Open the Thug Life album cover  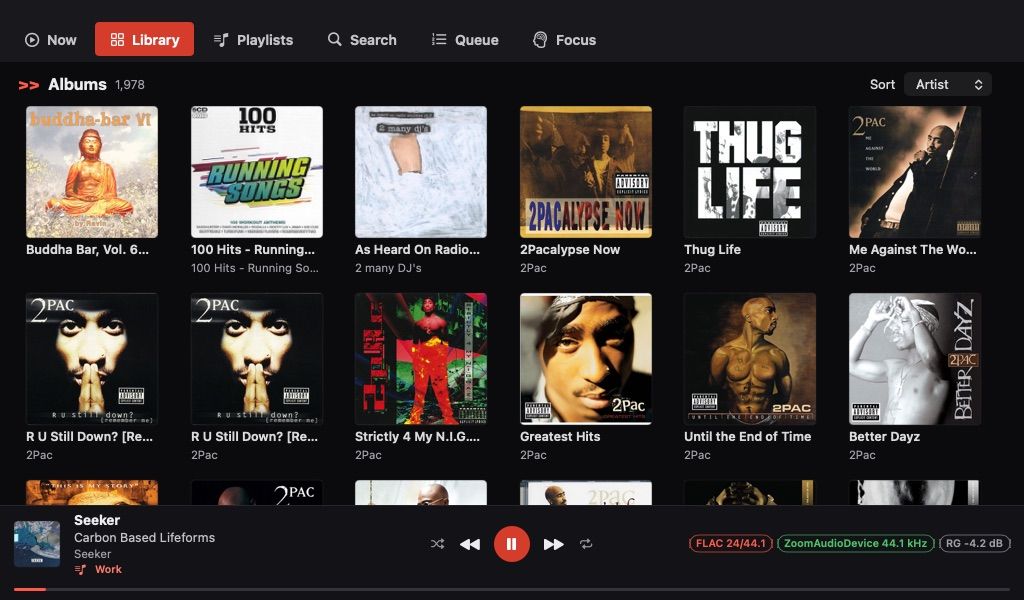click(x=750, y=172)
